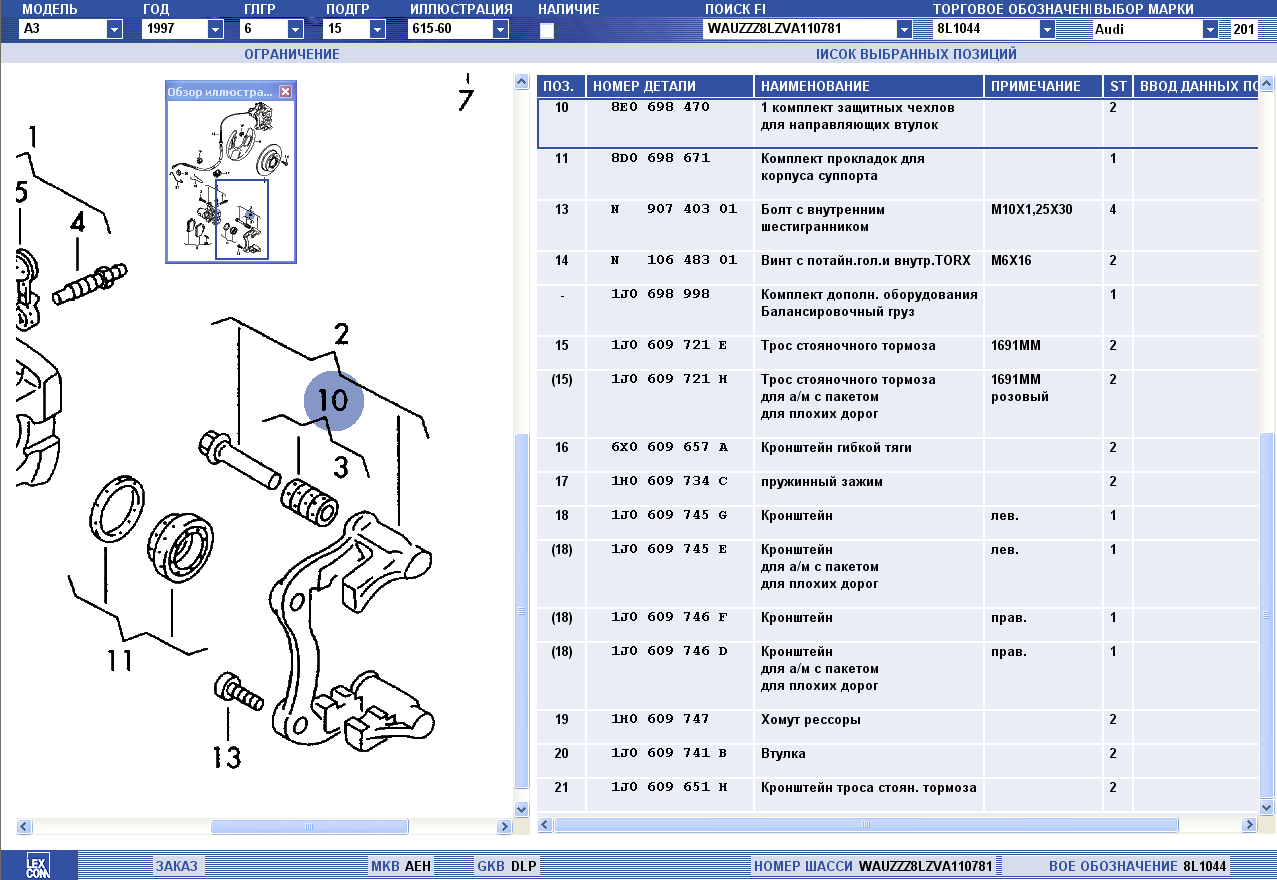This screenshot has width=1277, height=880.
Task: Click the M10X1,25X30 note cell
Action: 1043,225
